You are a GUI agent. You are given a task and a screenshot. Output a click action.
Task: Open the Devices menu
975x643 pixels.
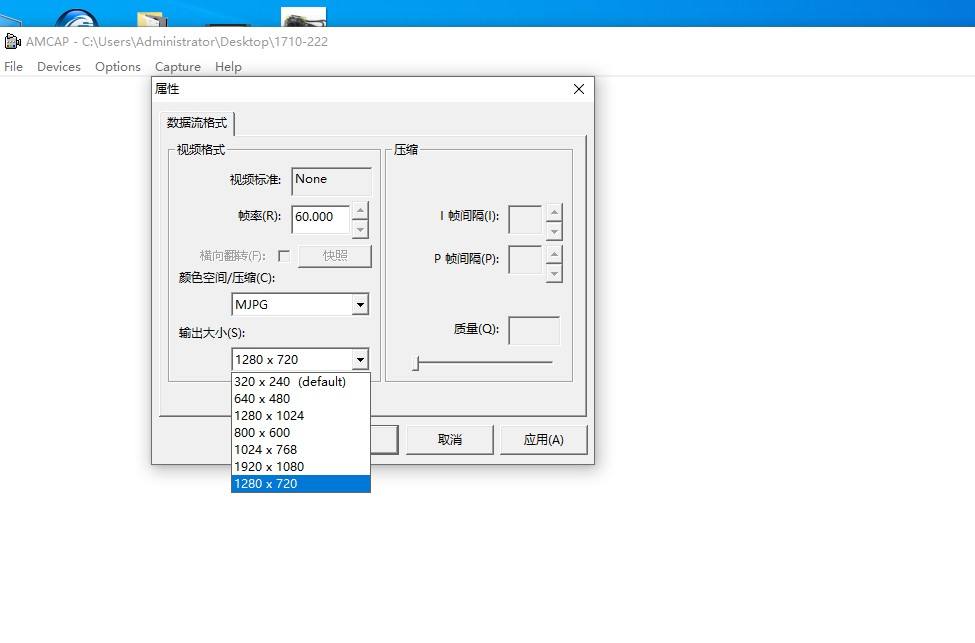pos(58,67)
